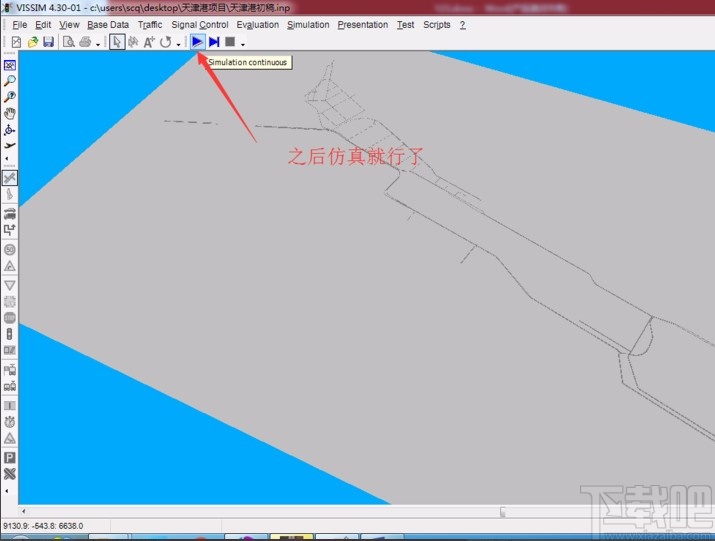
Task: Stop the simulation square button
Action: pyautogui.click(x=230, y=42)
